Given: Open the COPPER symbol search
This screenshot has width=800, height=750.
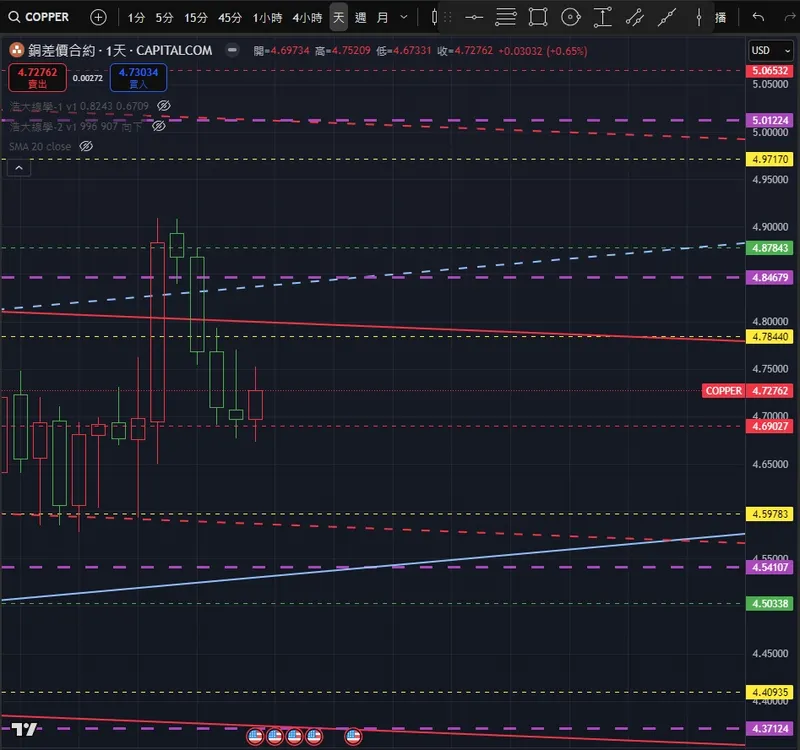Looking at the screenshot, I should tap(39, 17).
